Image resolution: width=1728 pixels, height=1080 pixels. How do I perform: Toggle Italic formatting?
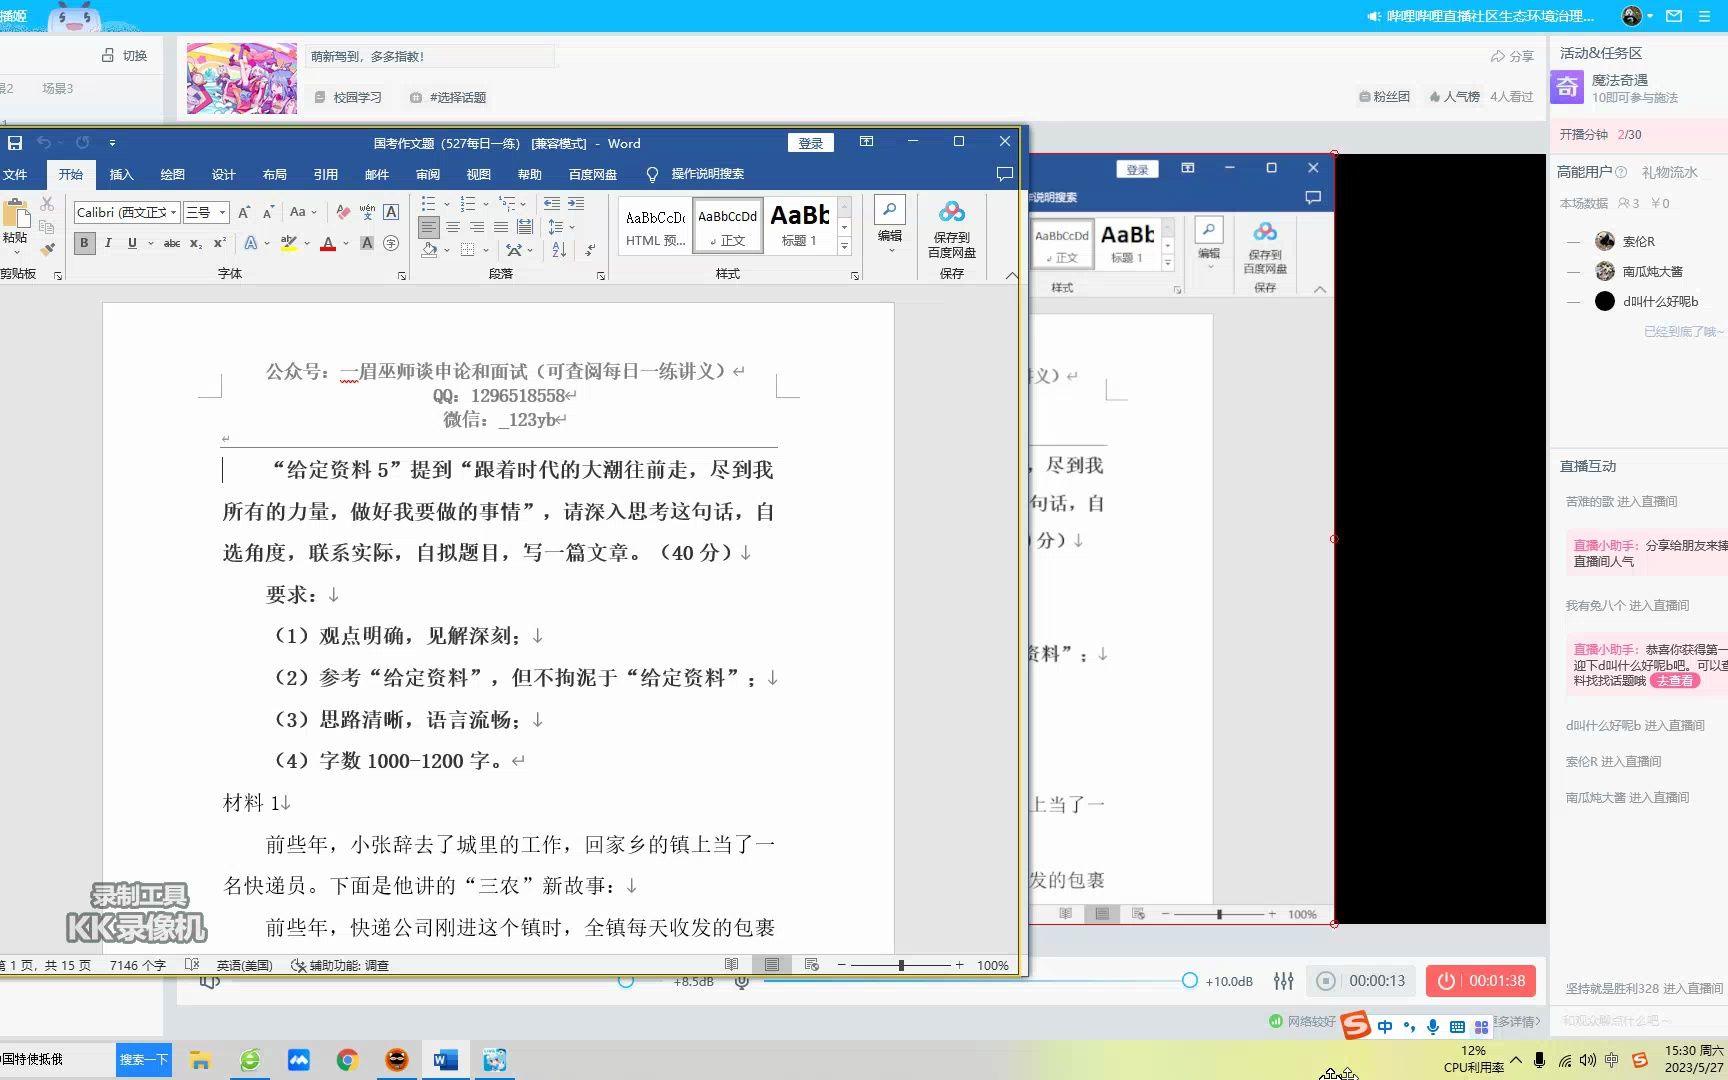point(108,243)
